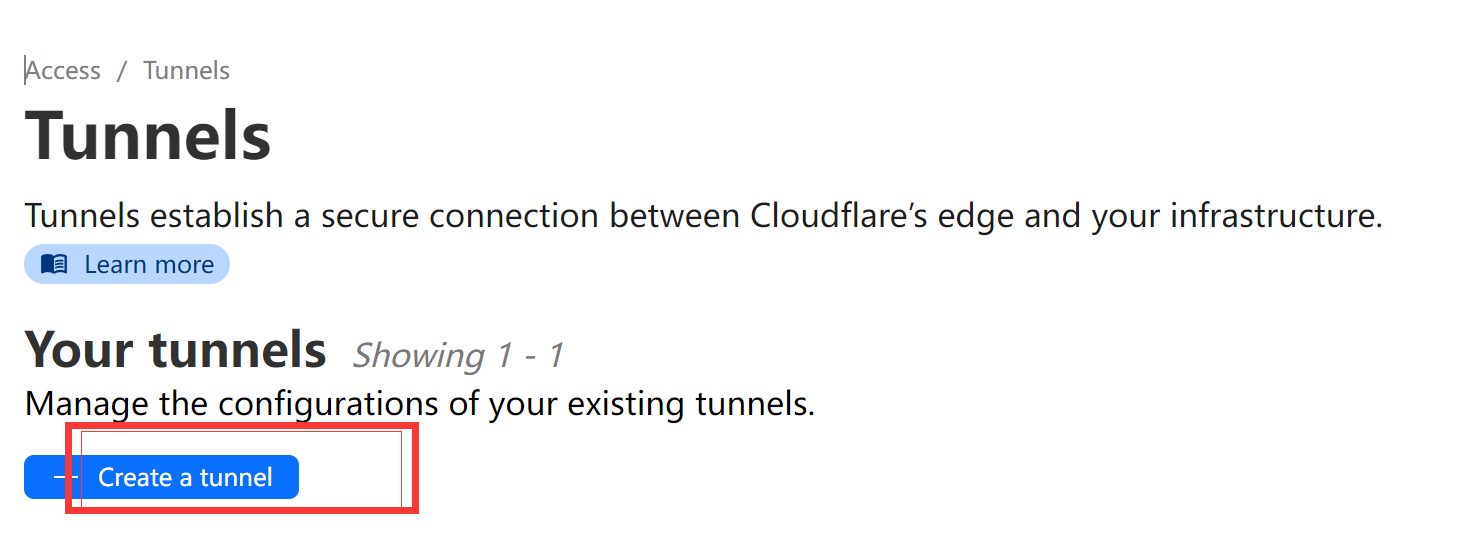
Task: Click the empty outlined box over Create a tunnel
Action: coord(241,469)
